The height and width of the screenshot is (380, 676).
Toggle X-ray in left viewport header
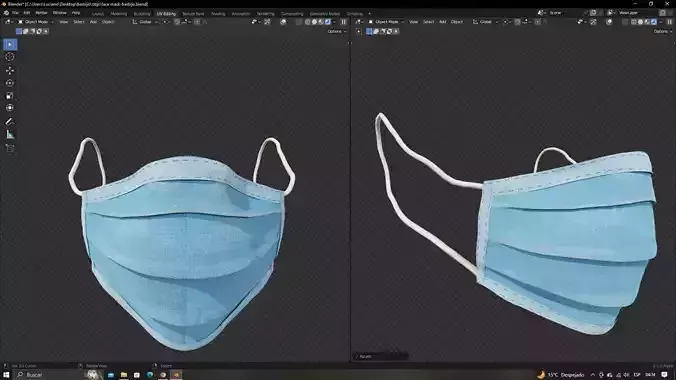[x=299, y=22]
